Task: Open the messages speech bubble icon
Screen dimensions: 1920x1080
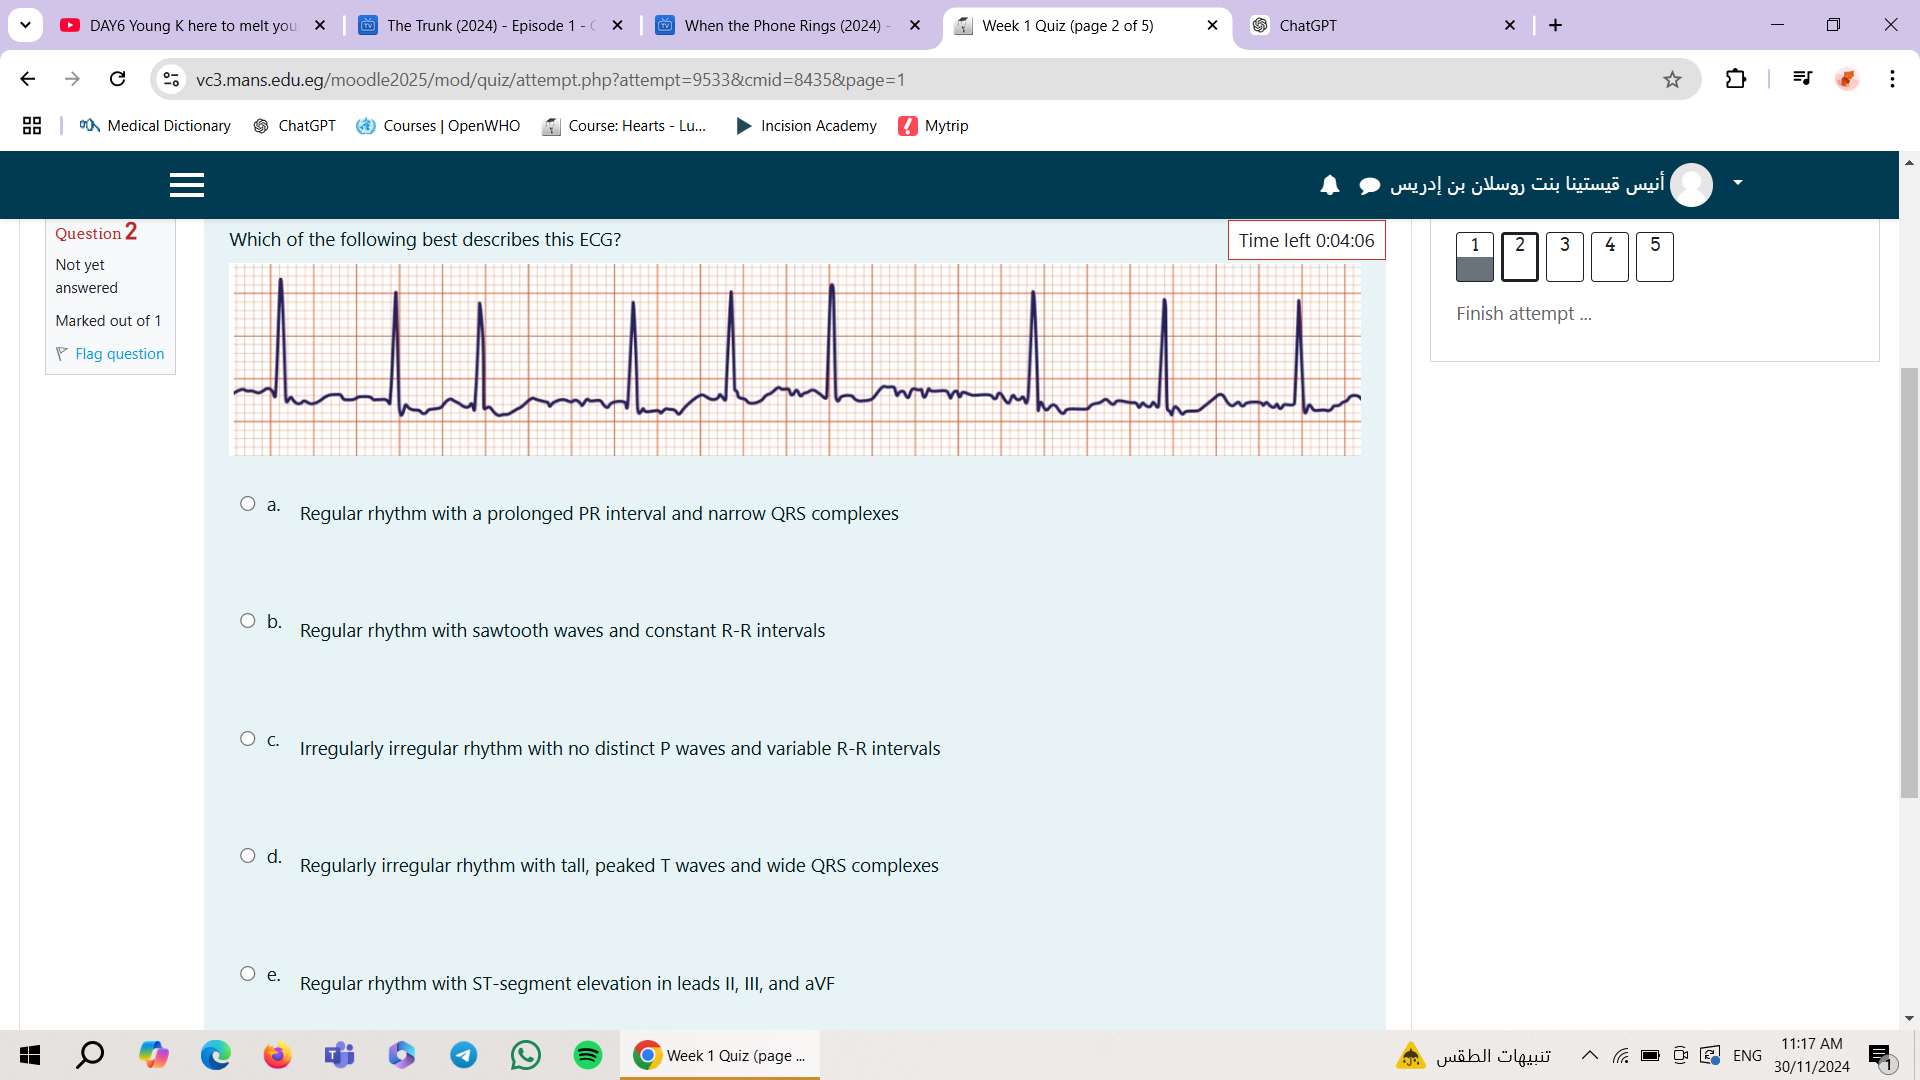Action: point(1370,185)
